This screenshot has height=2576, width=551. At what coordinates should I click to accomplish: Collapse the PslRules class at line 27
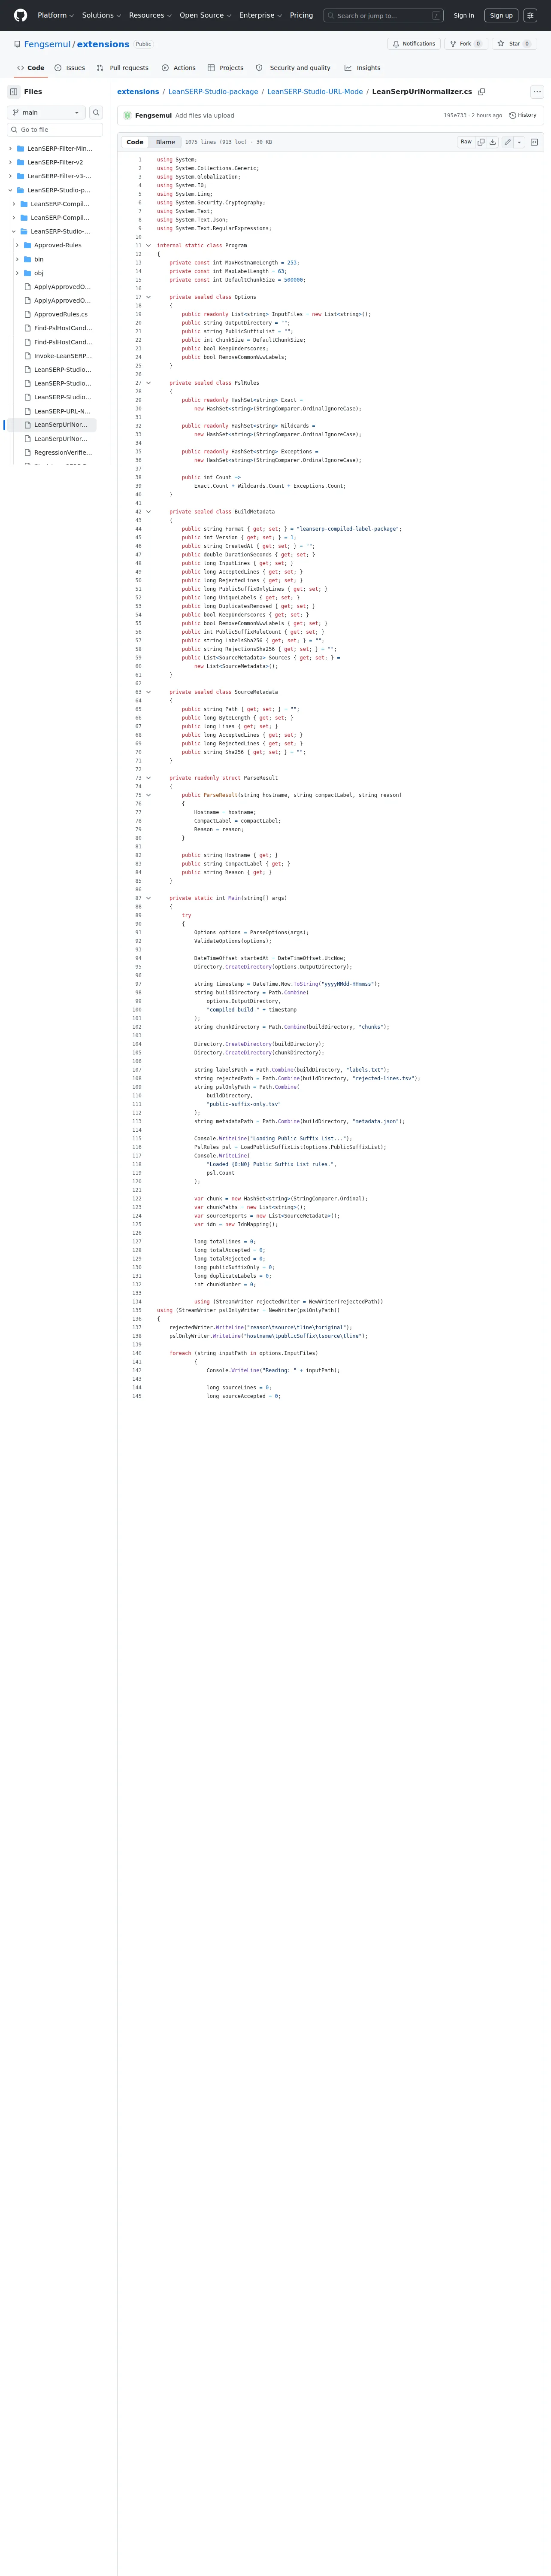tap(149, 383)
